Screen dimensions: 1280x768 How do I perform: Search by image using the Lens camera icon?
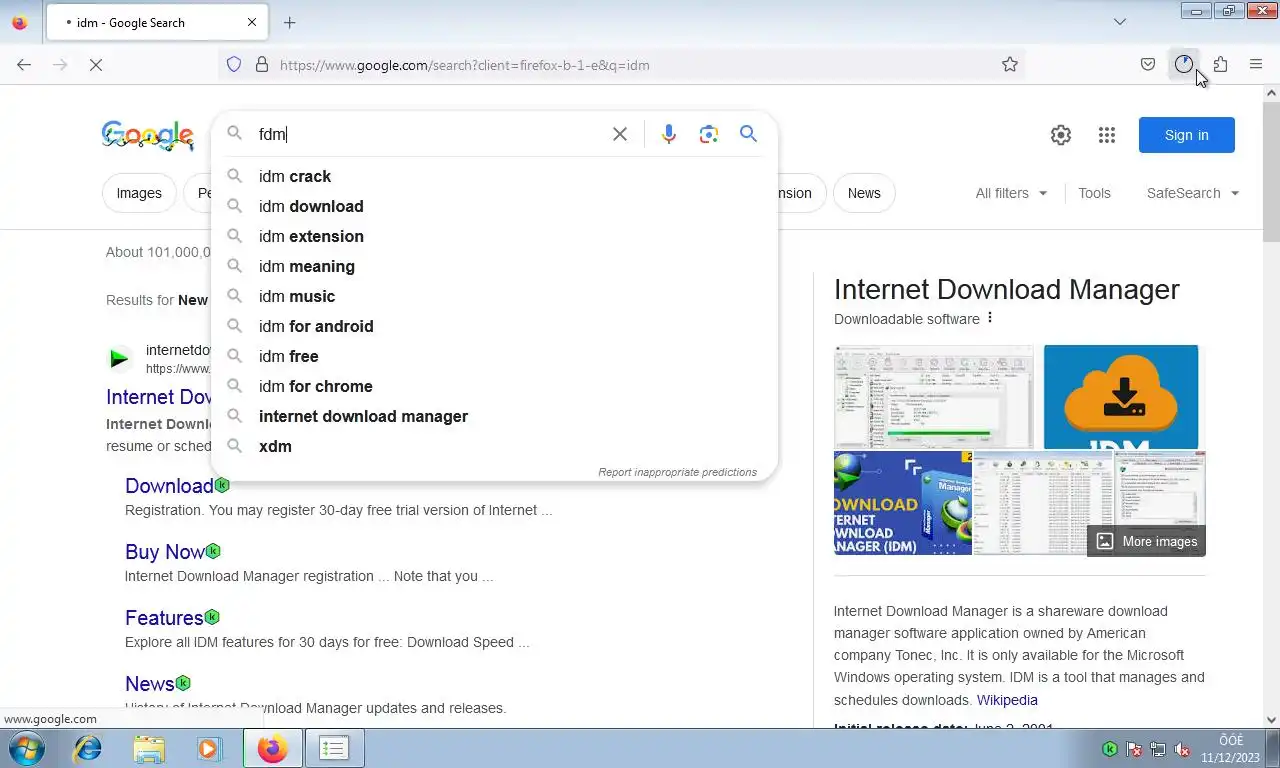(x=709, y=134)
